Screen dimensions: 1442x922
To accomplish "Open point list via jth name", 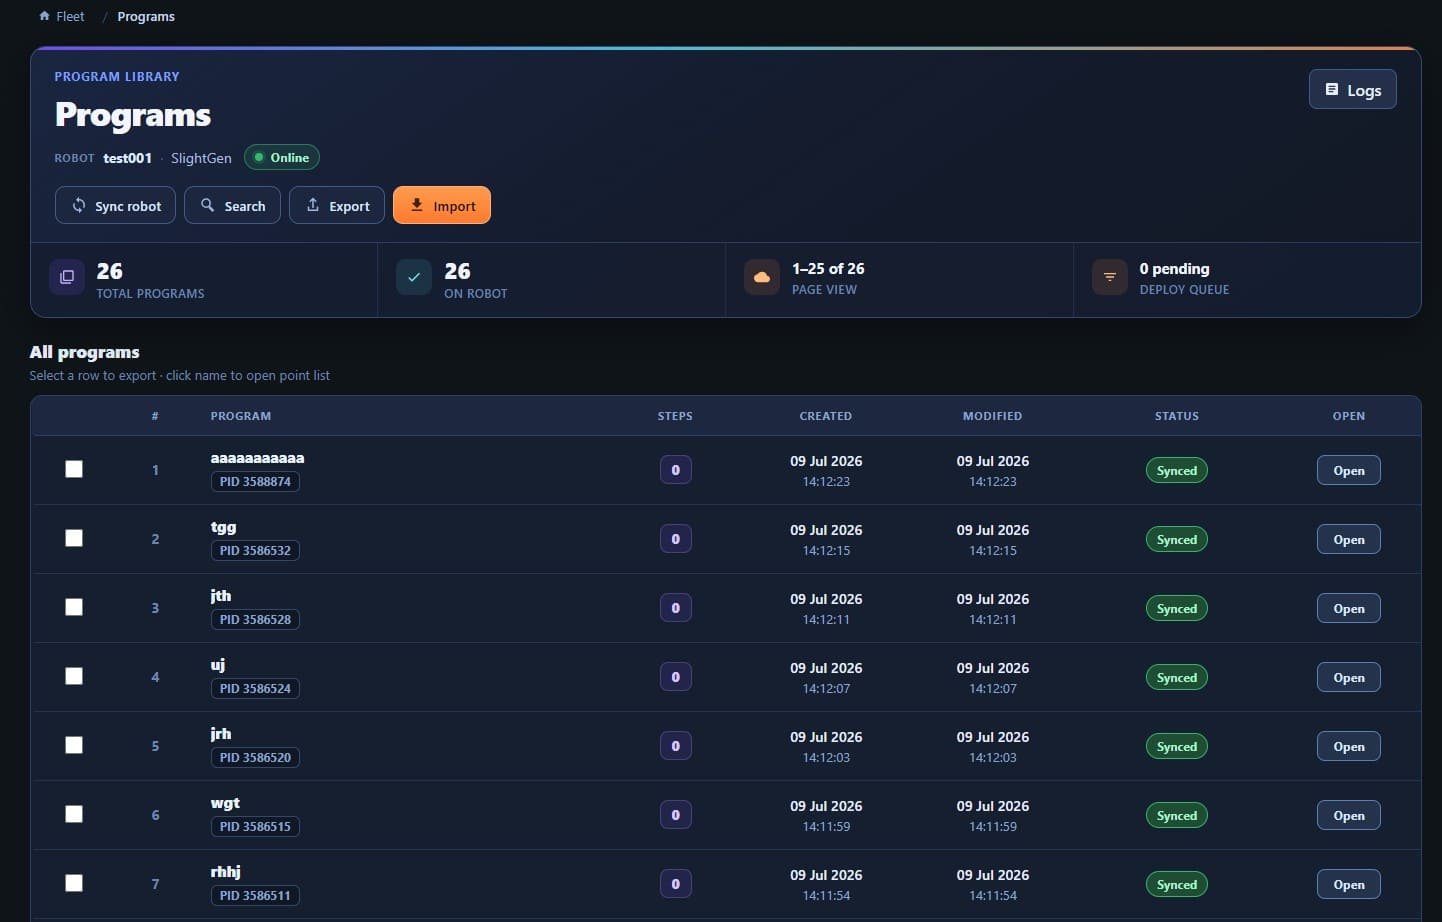I will point(220,596).
